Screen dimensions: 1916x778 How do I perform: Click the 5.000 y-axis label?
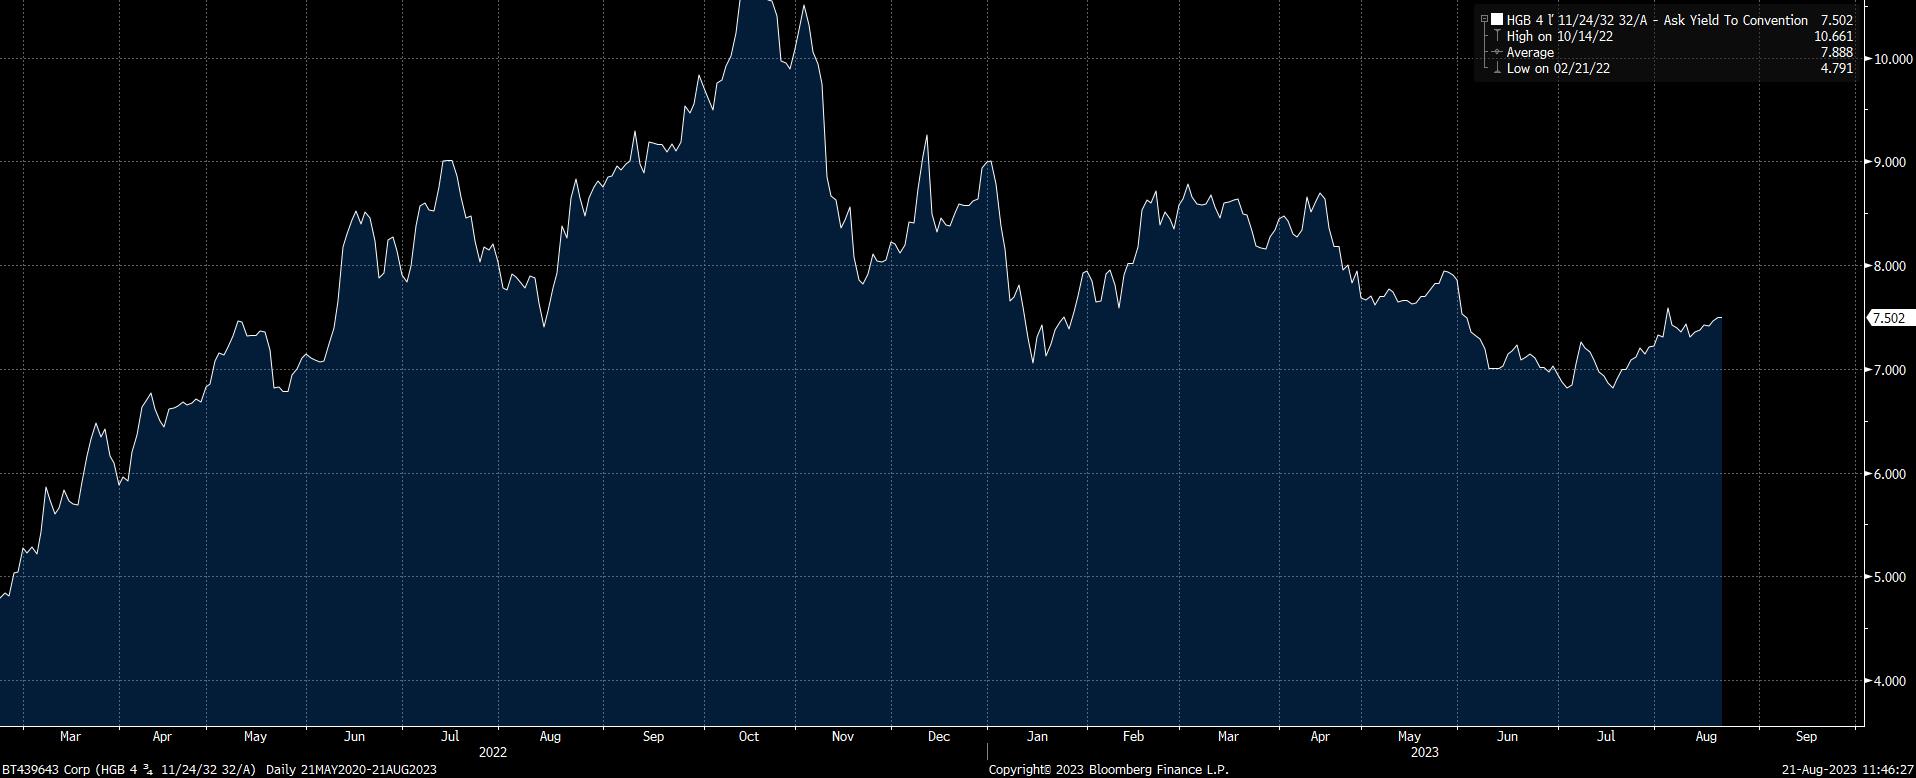tap(1890, 577)
